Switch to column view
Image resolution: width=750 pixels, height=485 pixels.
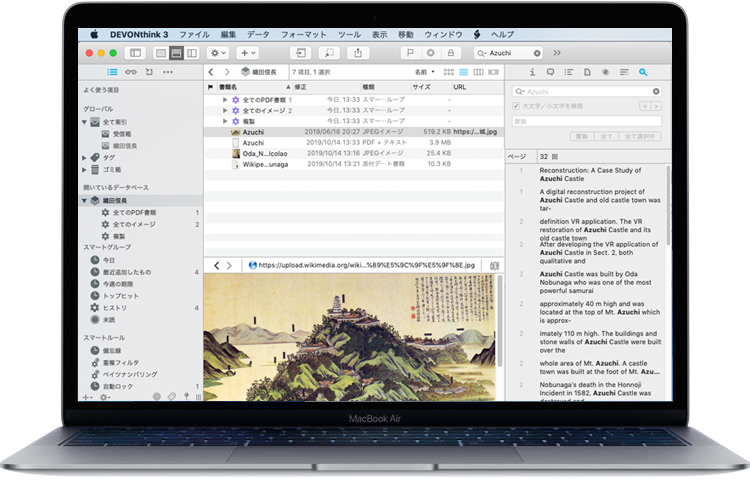478,72
